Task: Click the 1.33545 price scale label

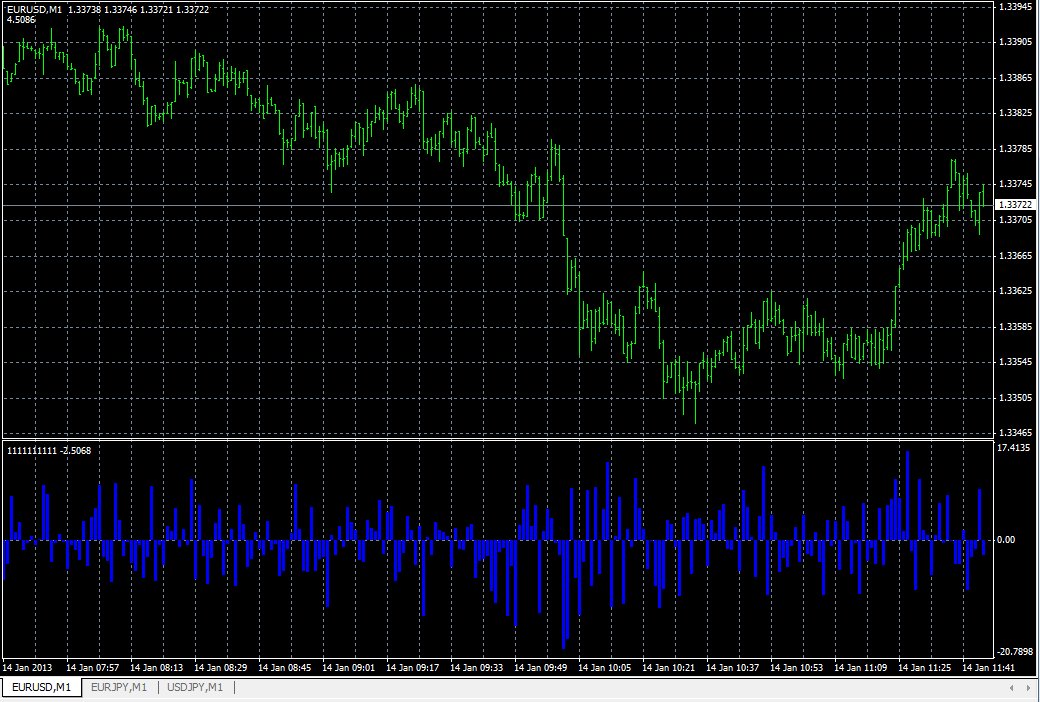Action: click(1015, 362)
